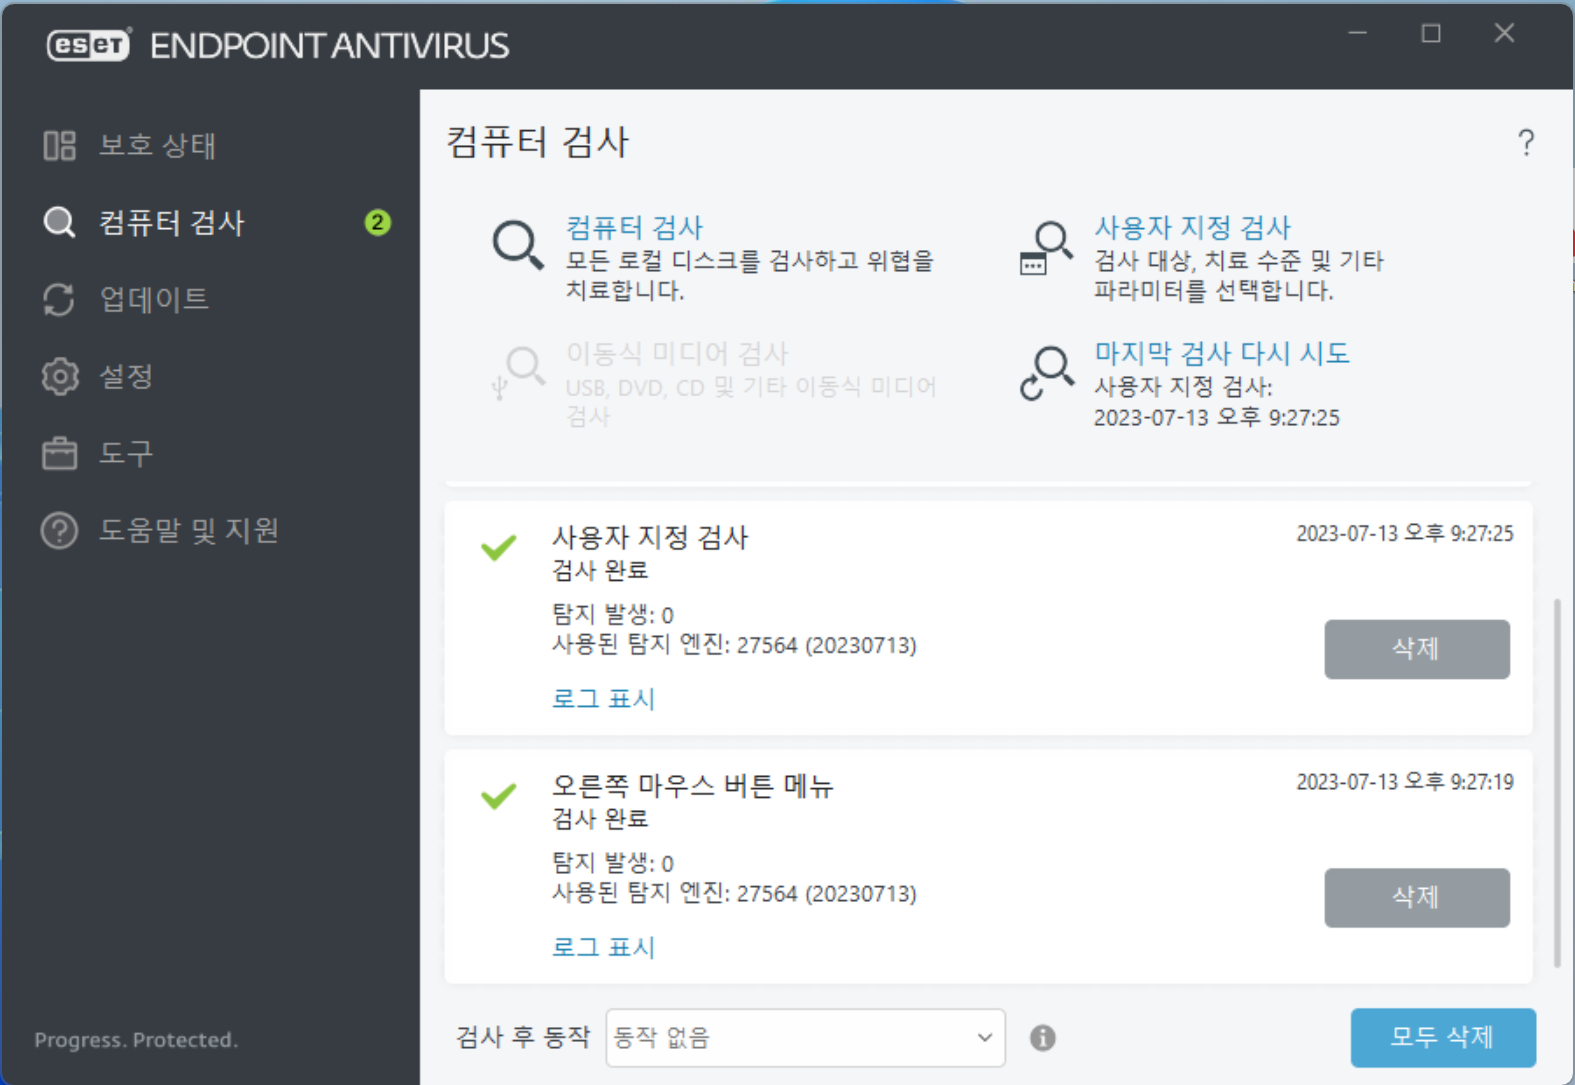The image size is (1575, 1085).
Task: Click the large 컴퓨터 검사 magnifier icon
Action: [x=518, y=245]
